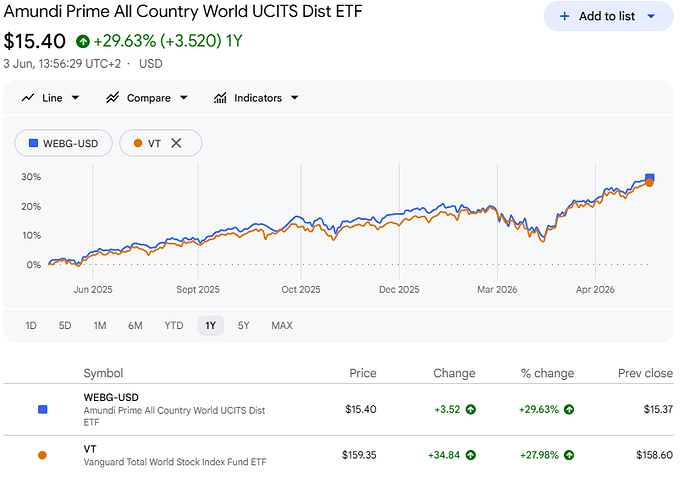Click the Change column header
690x483 pixels.
tap(454, 373)
